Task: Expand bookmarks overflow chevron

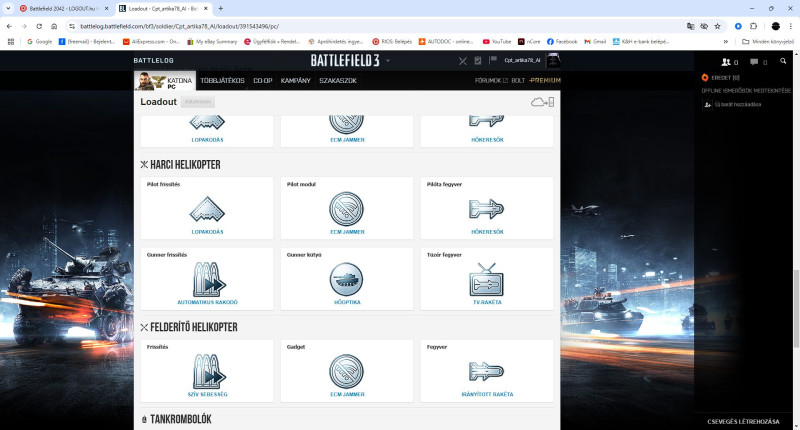Action: tap(726, 41)
